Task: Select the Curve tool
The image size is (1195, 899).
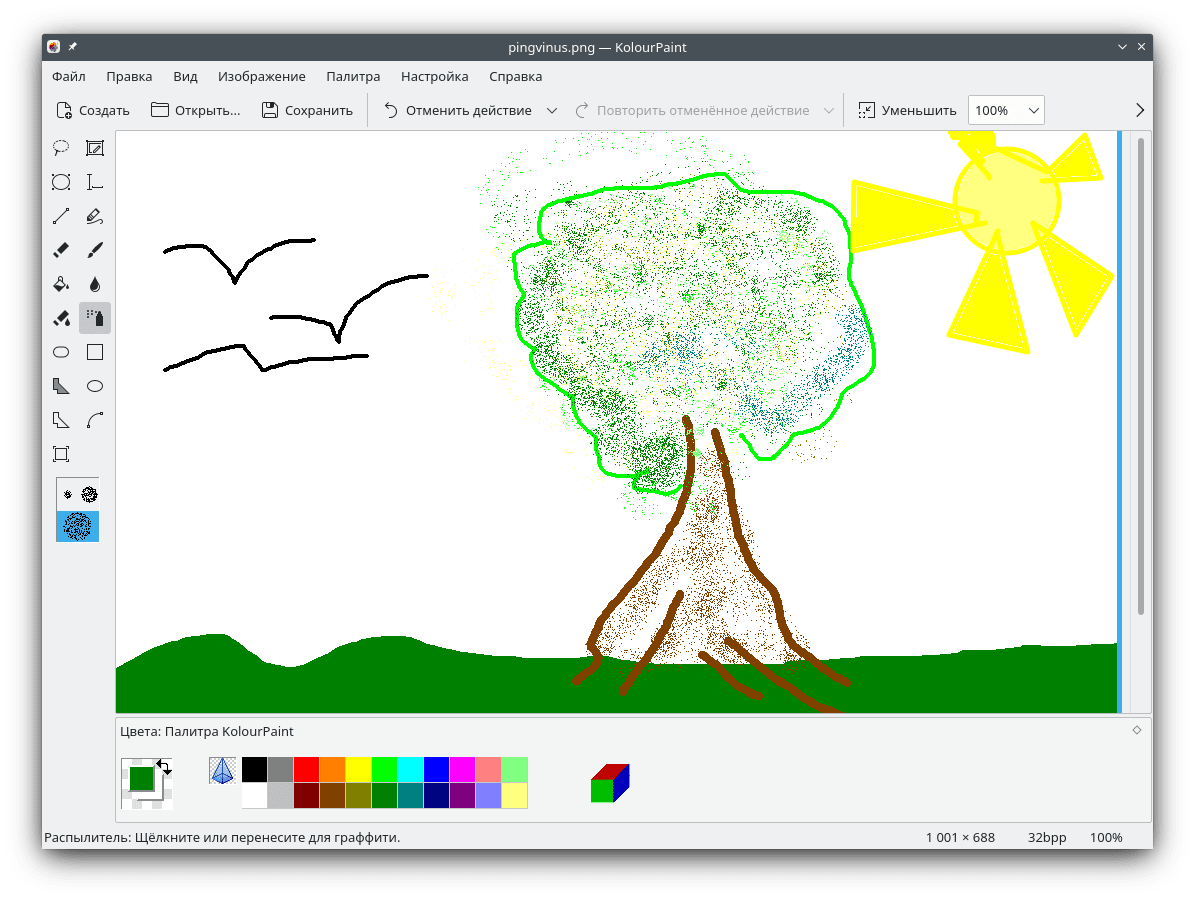Action: [95, 420]
